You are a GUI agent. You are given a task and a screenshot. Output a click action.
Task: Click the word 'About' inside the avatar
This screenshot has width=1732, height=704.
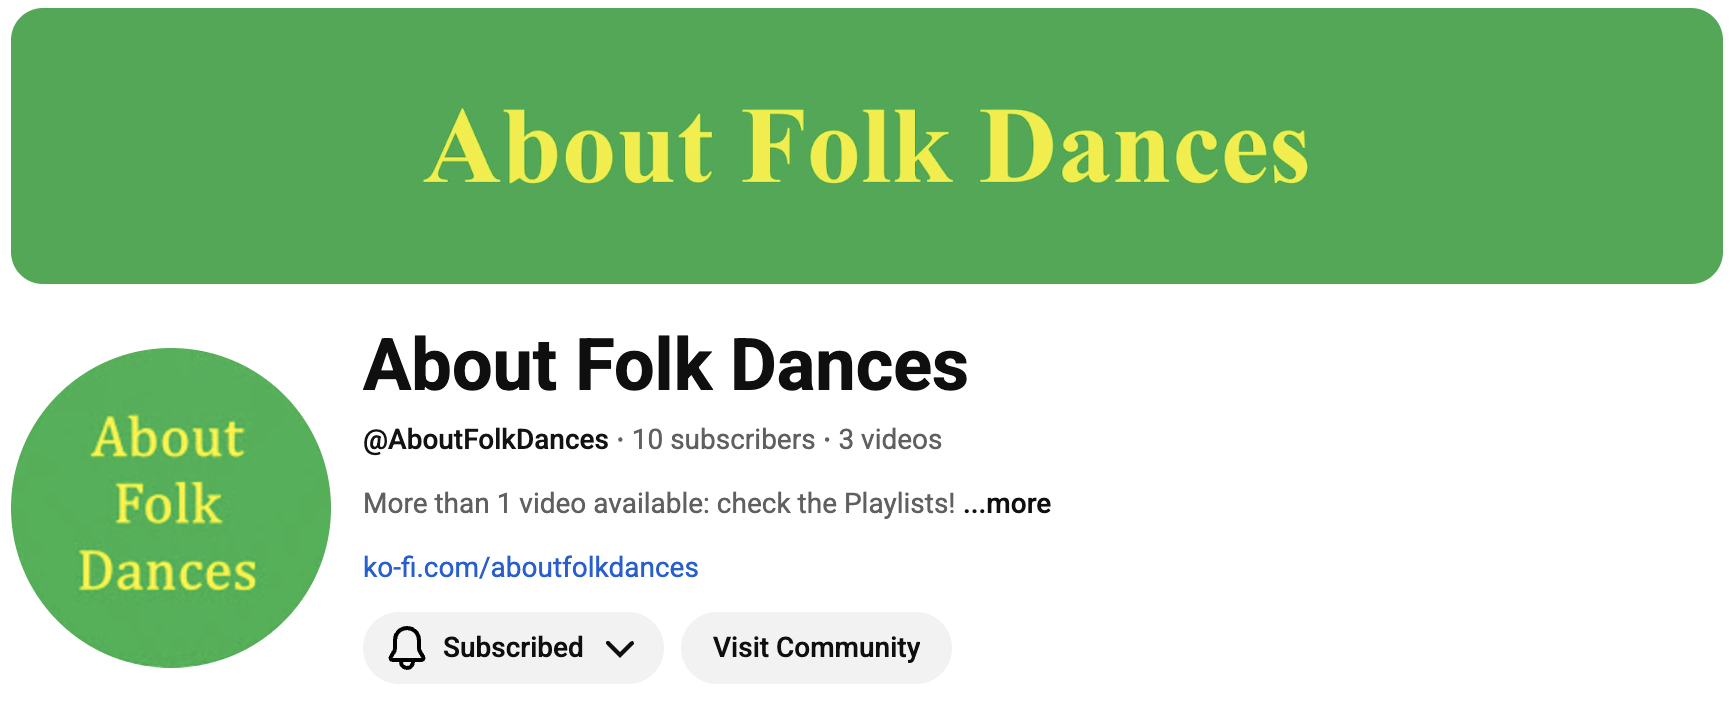pos(168,438)
